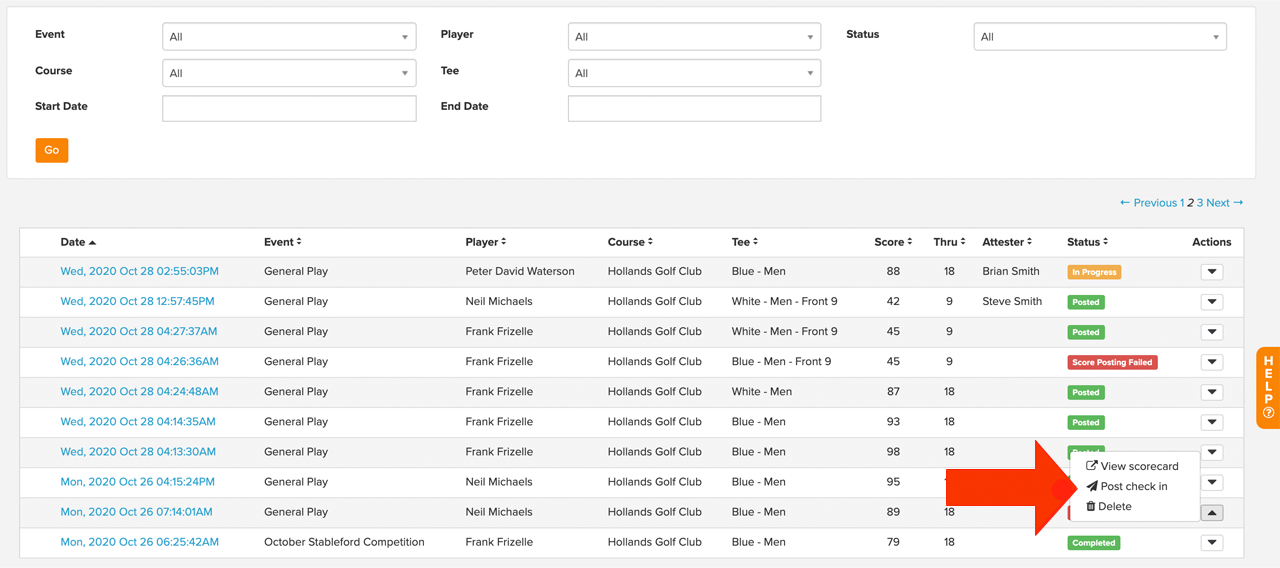Image resolution: width=1280 pixels, height=568 pixels.
Task: Click the White - Men tee cell
Action: [x=761, y=391]
